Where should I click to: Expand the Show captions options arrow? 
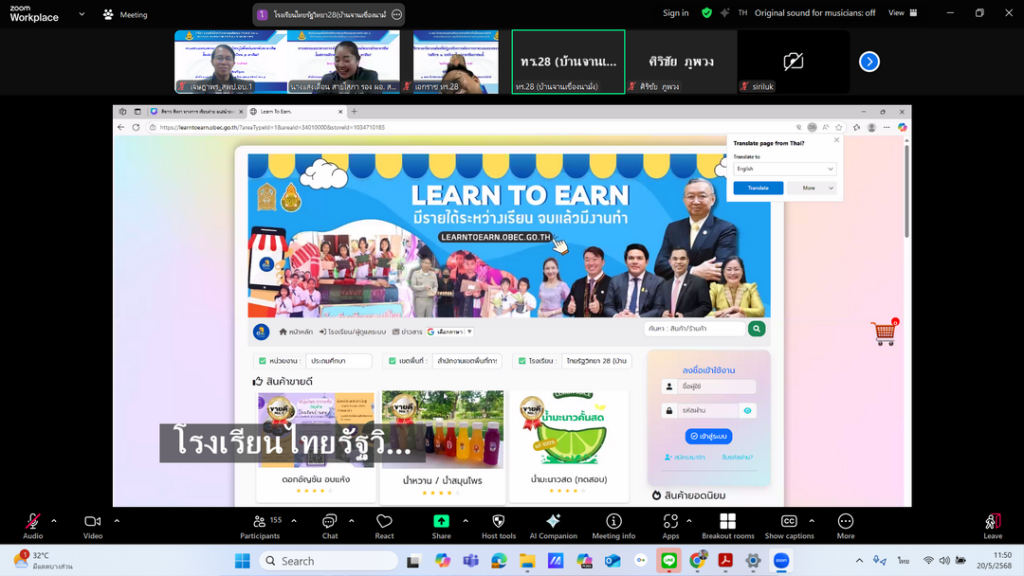click(812, 520)
